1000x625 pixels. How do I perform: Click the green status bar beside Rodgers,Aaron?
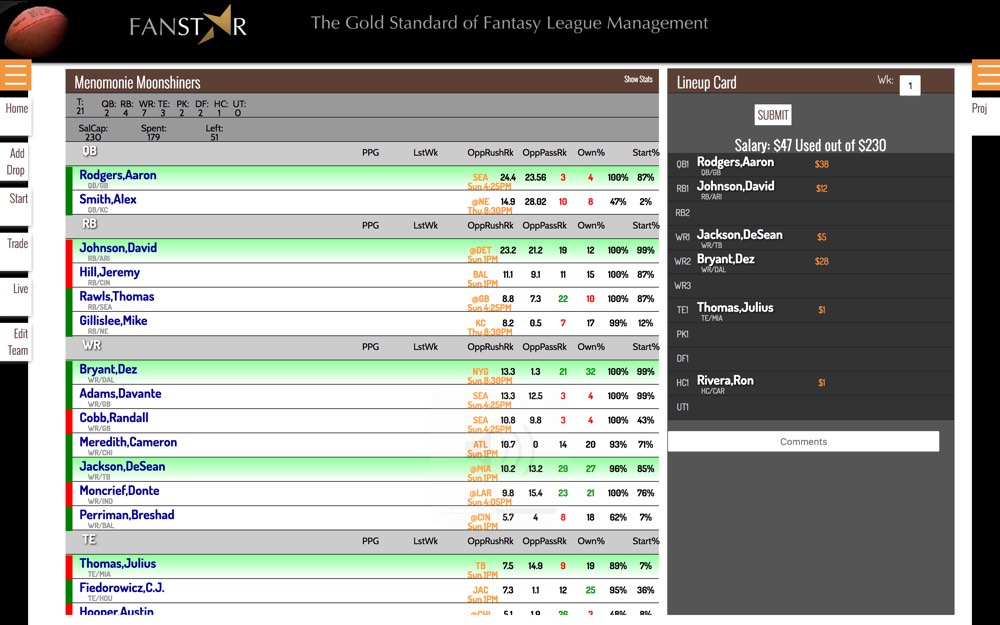[x=69, y=178]
